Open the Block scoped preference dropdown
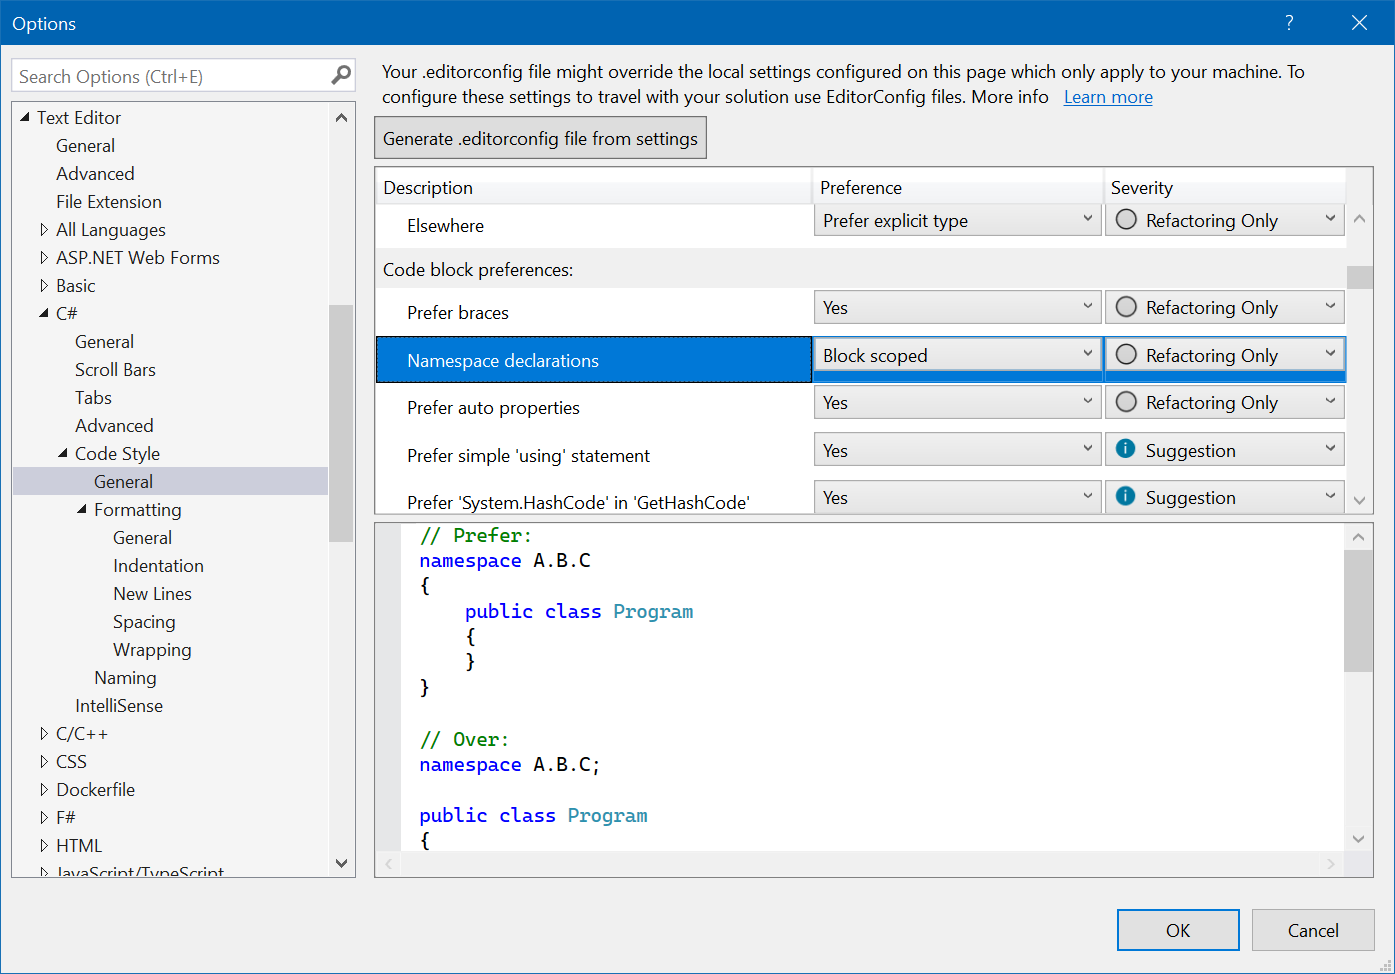The height and width of the screenshot is (974, 1395). point(1087,355)
